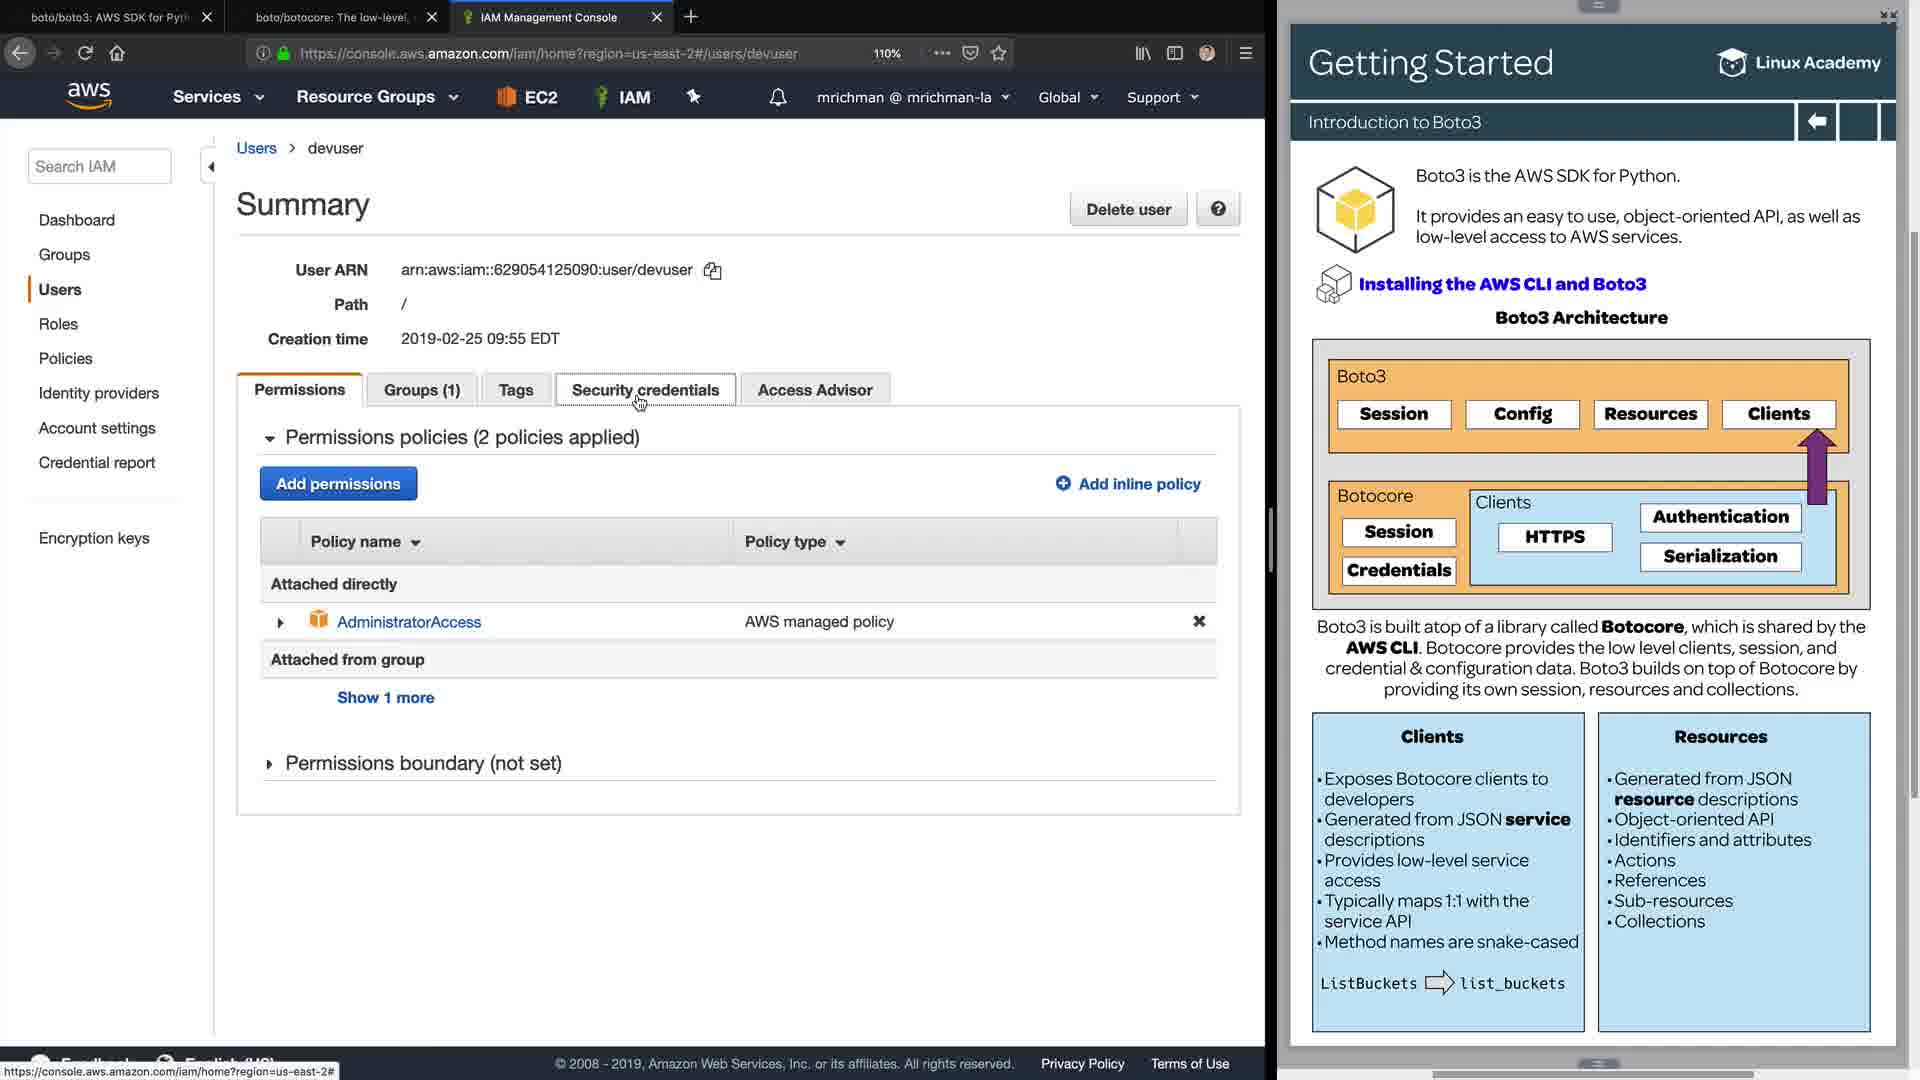Open Installing the AWS CLI and Boto3 link
Viewport: 1920px width, 1080px height.
[1501, 284]
